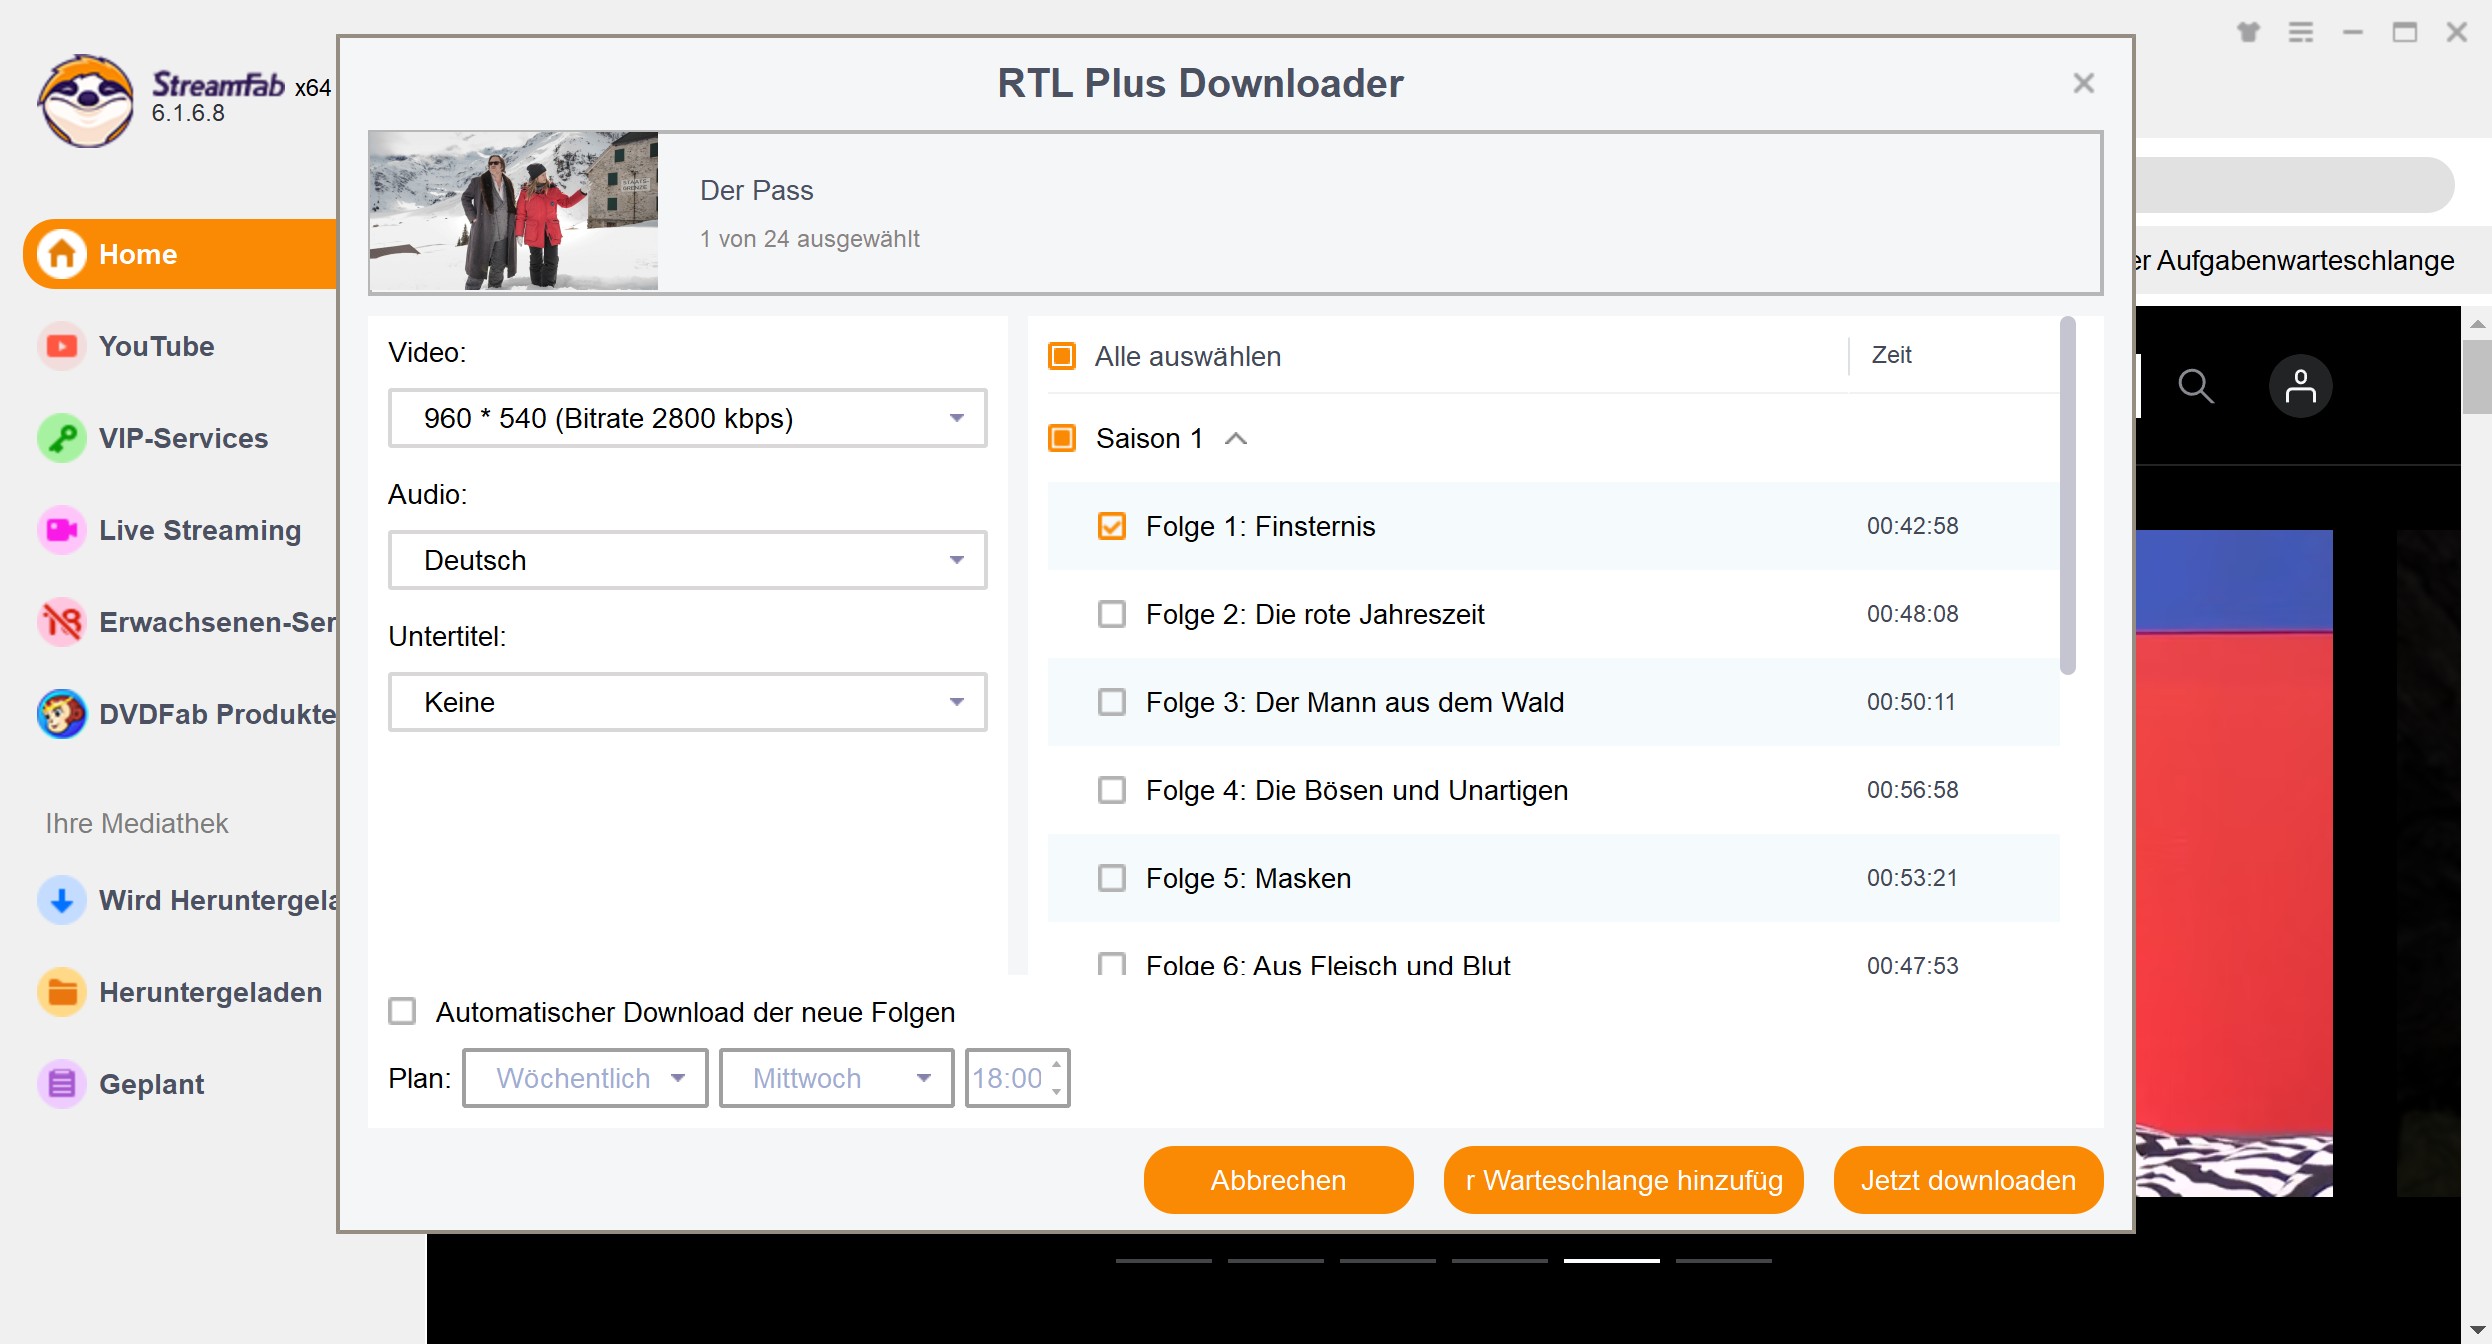Image resolution: width=2492 pixels, height=1344 pixels.
Task: Uncheck Folge 1: Finsternis
Action: point(1112,526)
